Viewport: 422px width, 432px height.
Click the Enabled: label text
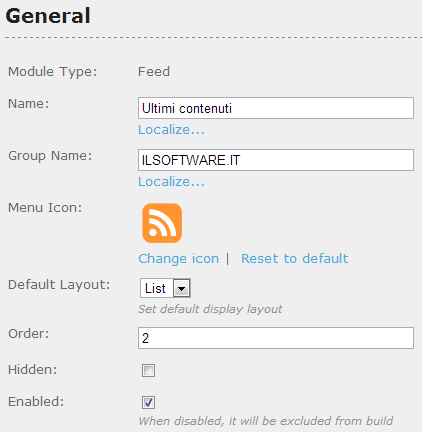click(x=36, y=402)
